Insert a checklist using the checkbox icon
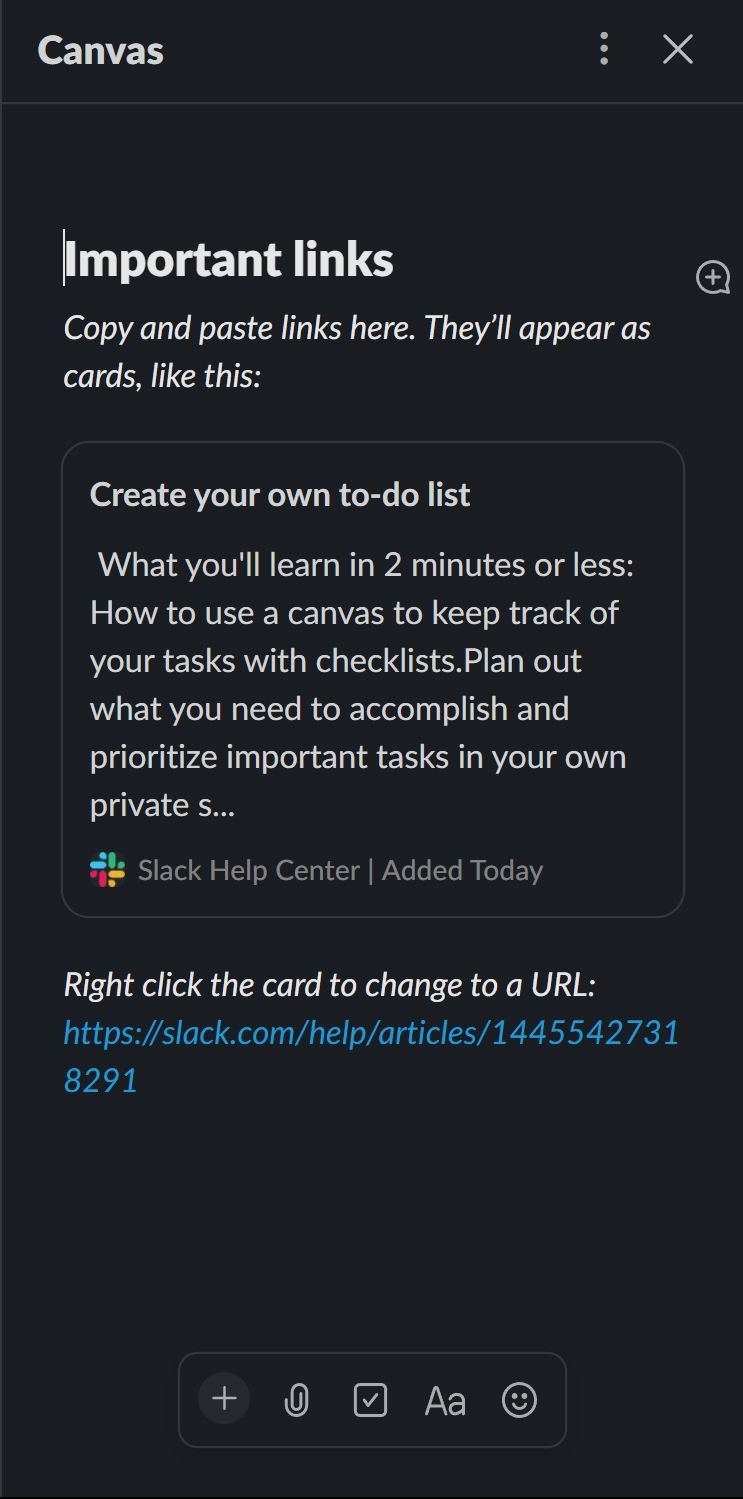The image size is (743, 1499). (x=371, y=1399)
